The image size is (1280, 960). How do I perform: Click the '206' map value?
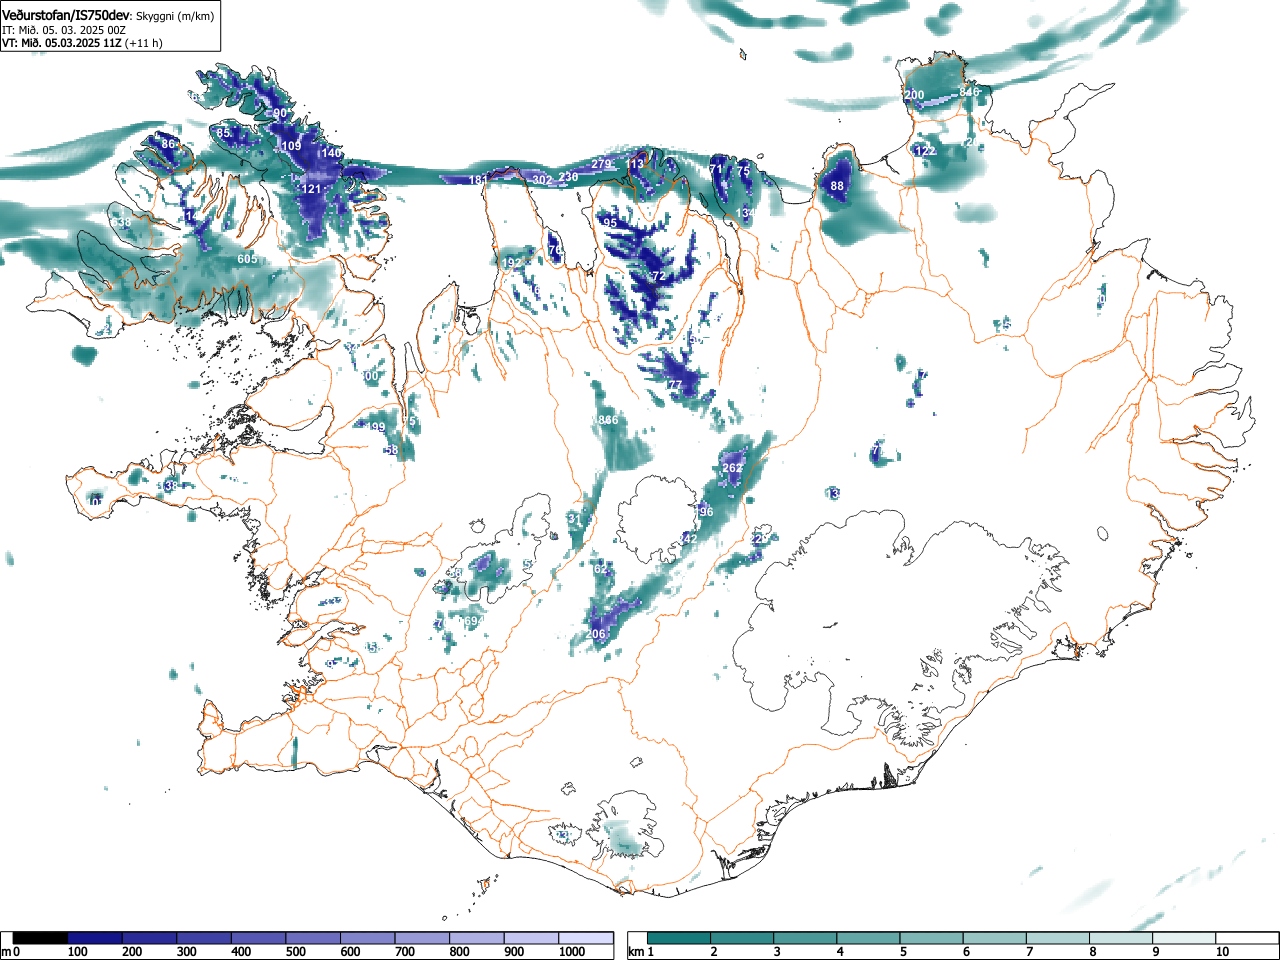(596, 634)
